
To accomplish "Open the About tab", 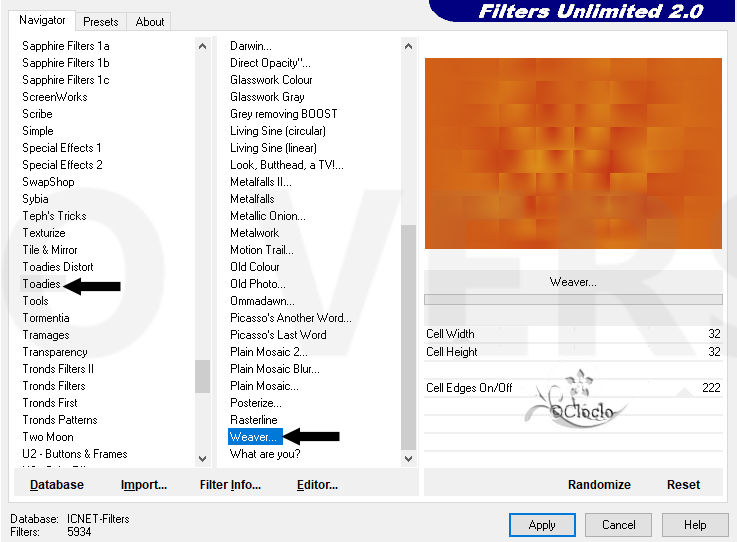I will pyautogui.click(x=150, y=22).
